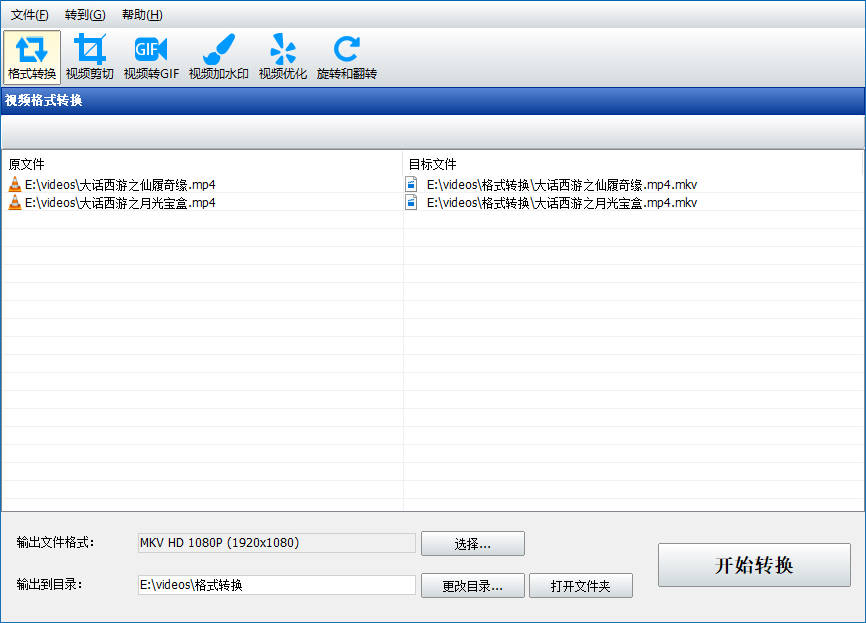This screenshot has width=866, height=623.
Task: Click target file icon for 月光宝盒.mp4.mkv
Action: (x=411, y=203)
